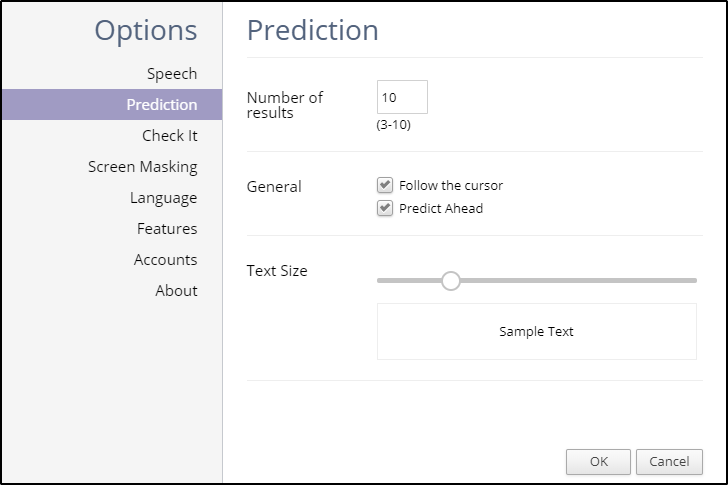Click the Sample Text preview box
The height and width of the screenshot is (485, 728).
click(536, 332)
